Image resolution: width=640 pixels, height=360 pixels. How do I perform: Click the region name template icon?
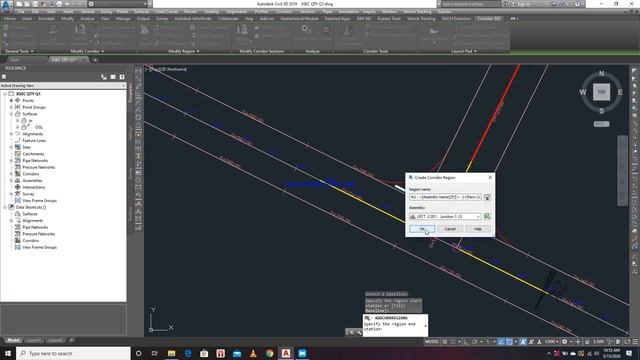point(487,197)
